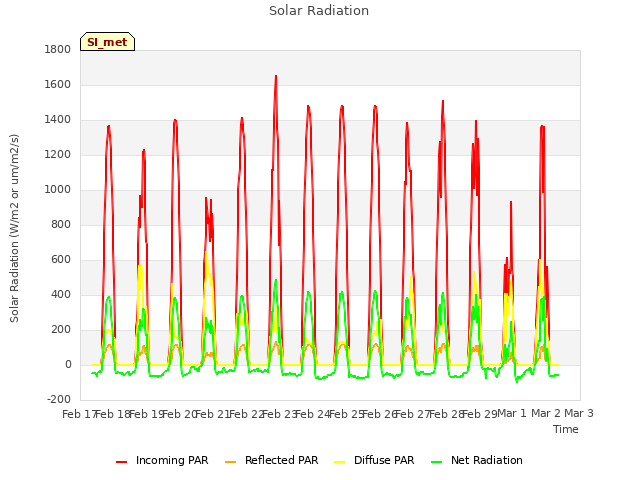Screen dimensions: 640x480
Task: Toggle Incoming PAR legend entry
Action: 162,460
